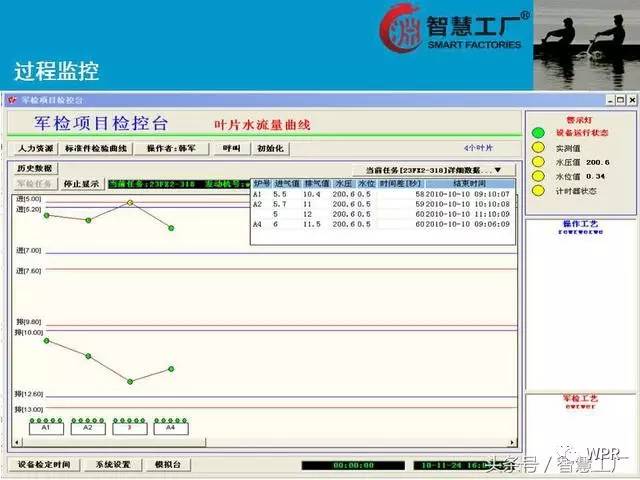Click the yellow 实测值 indicator light
The image size is (640, 480).
click(537, 146)
